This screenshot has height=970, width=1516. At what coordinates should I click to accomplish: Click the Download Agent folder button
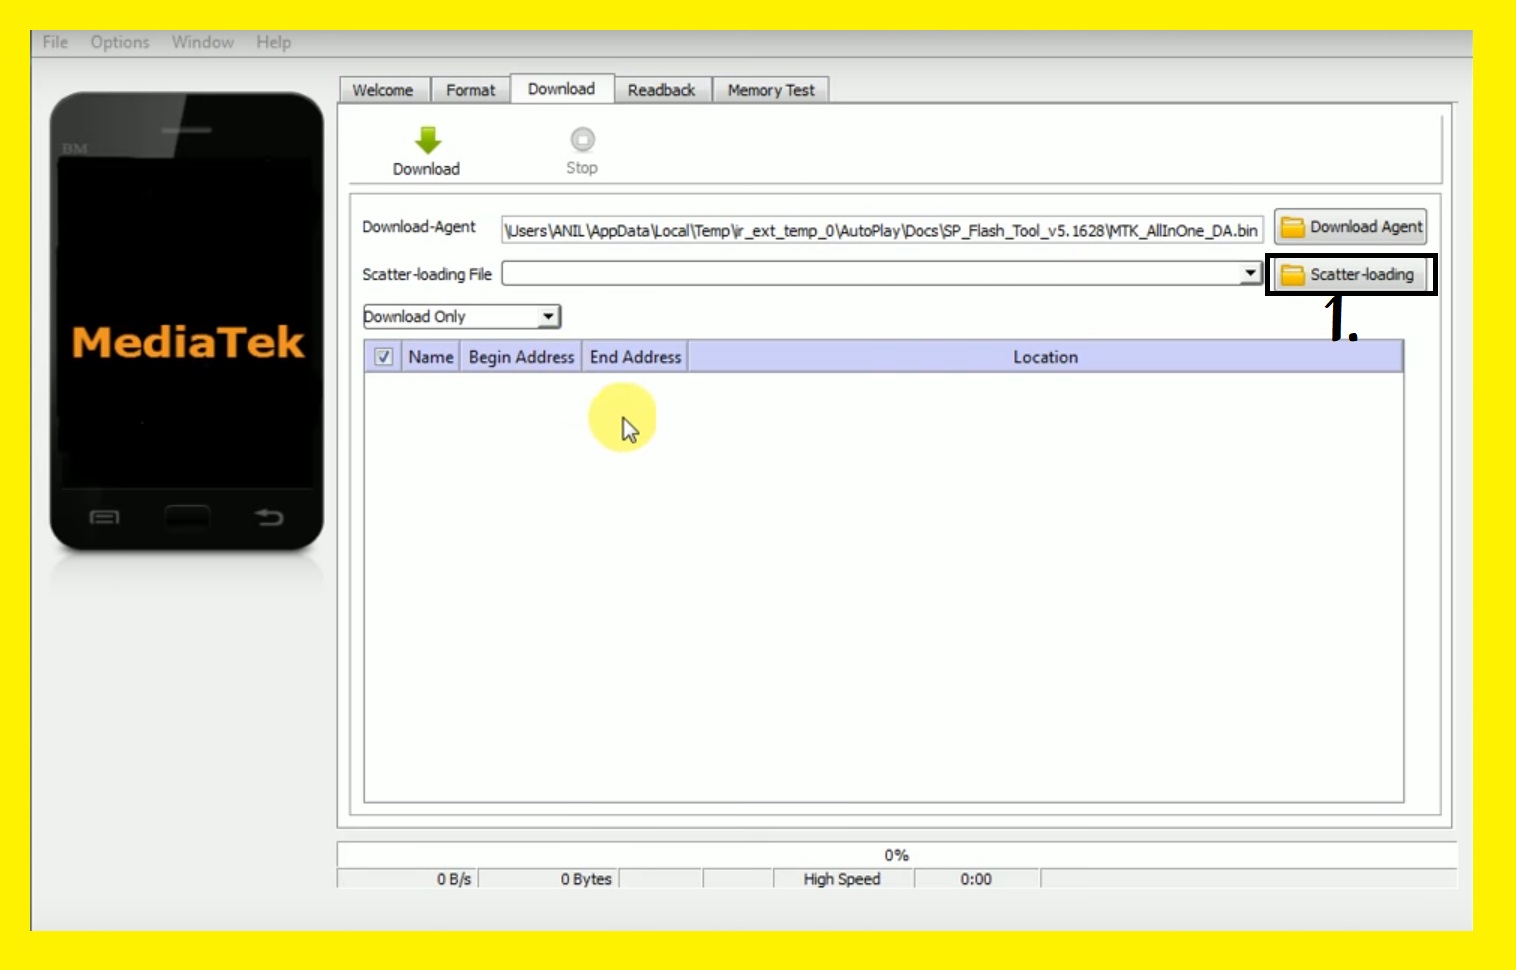coord(1350,227)
